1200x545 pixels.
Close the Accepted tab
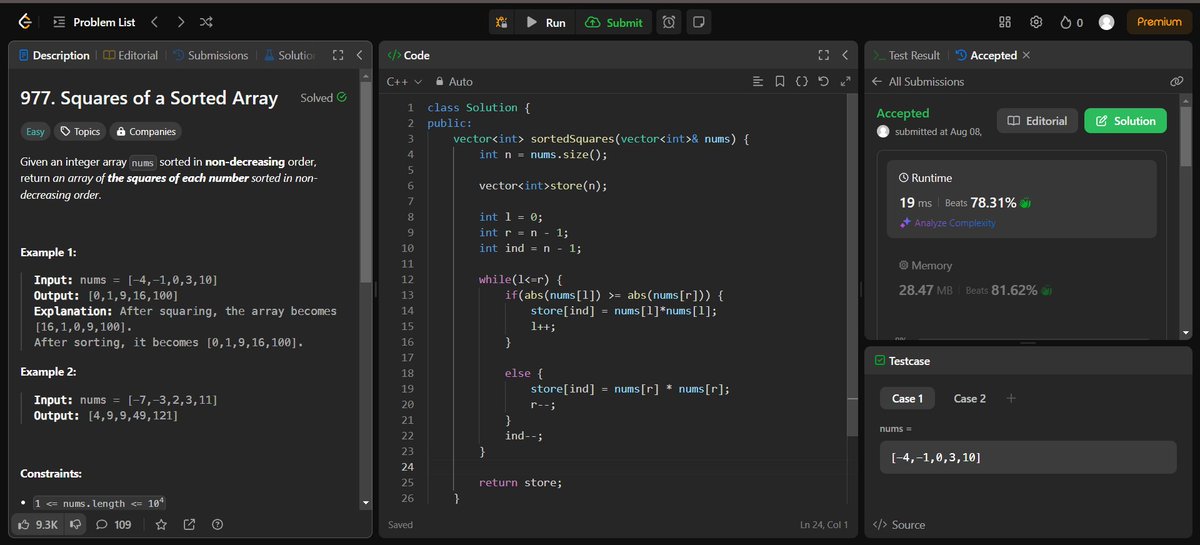coord(1026,56)
